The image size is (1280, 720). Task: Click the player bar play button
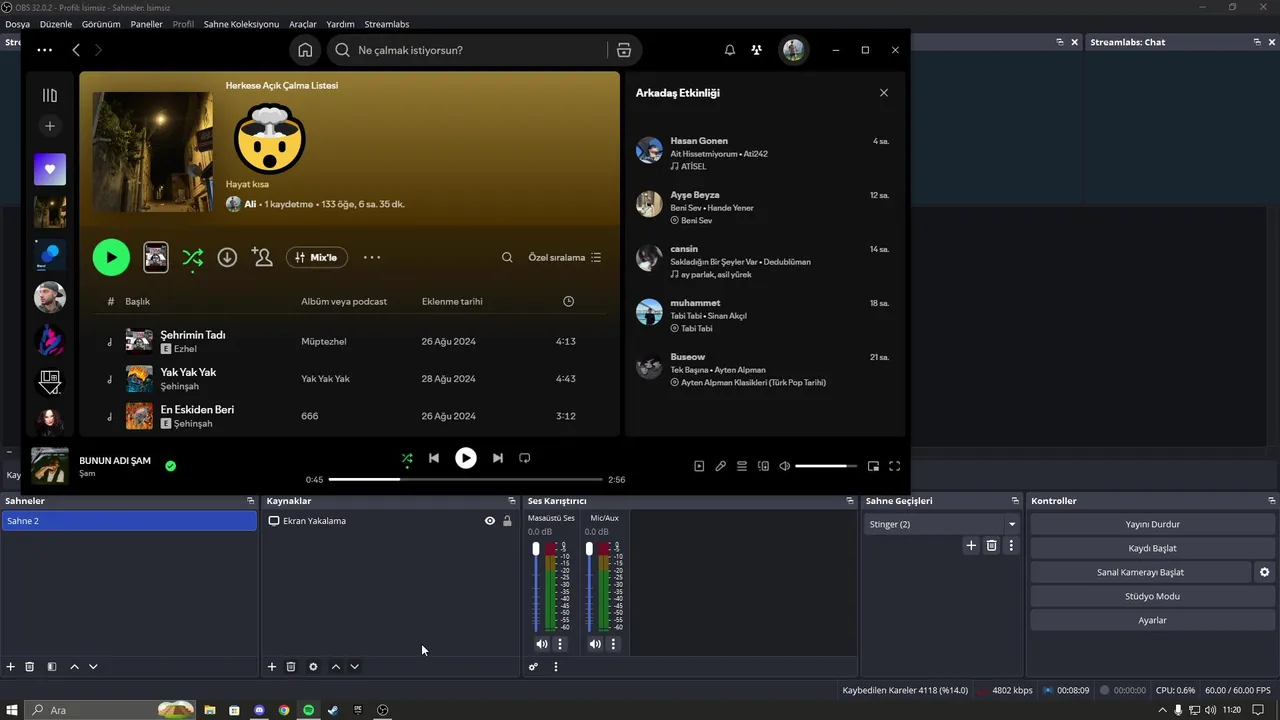tap(466, 458)
